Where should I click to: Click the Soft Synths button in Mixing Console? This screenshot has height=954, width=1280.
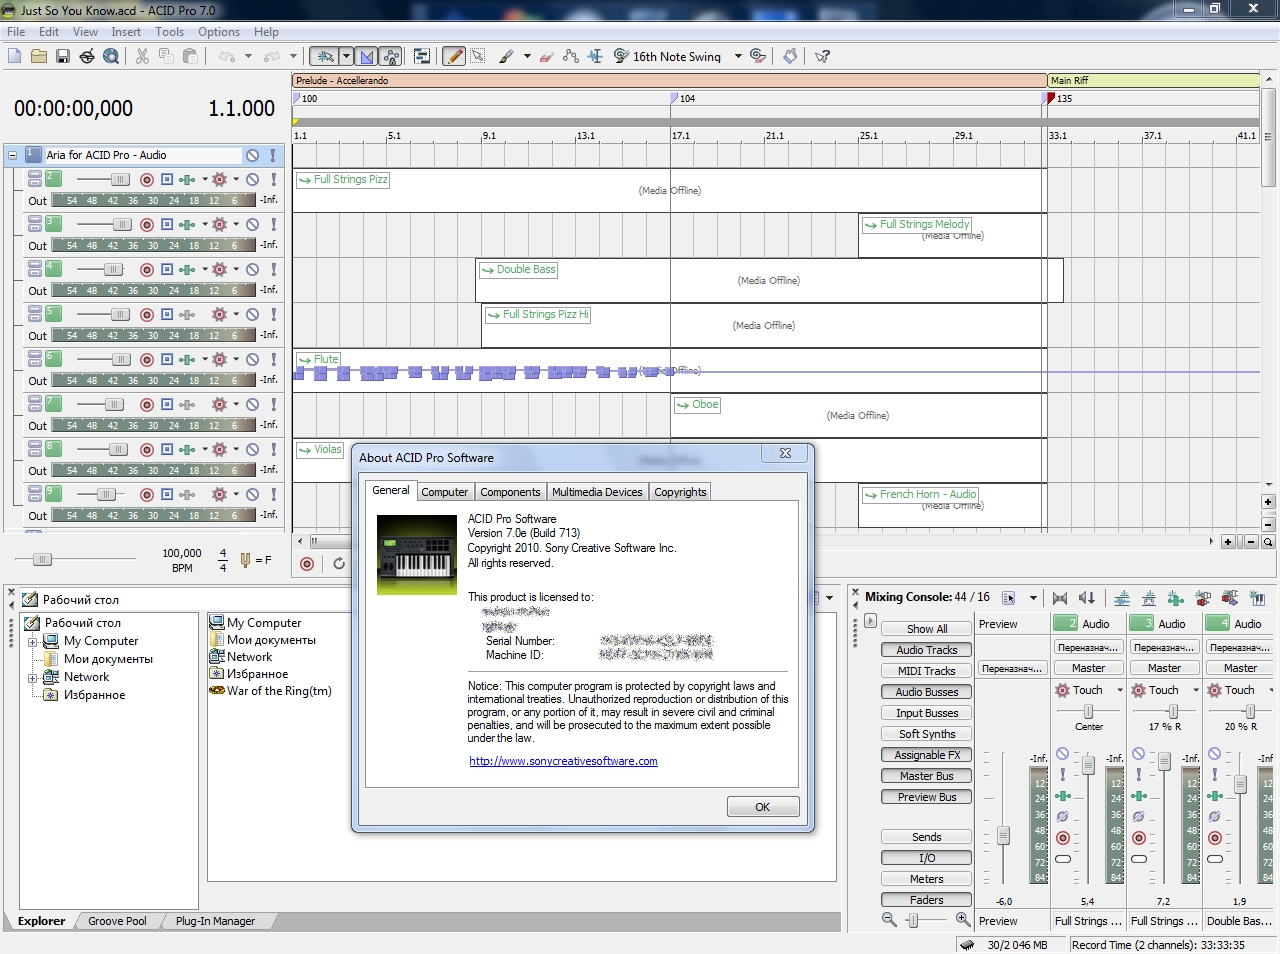click(x=926, y=734)
